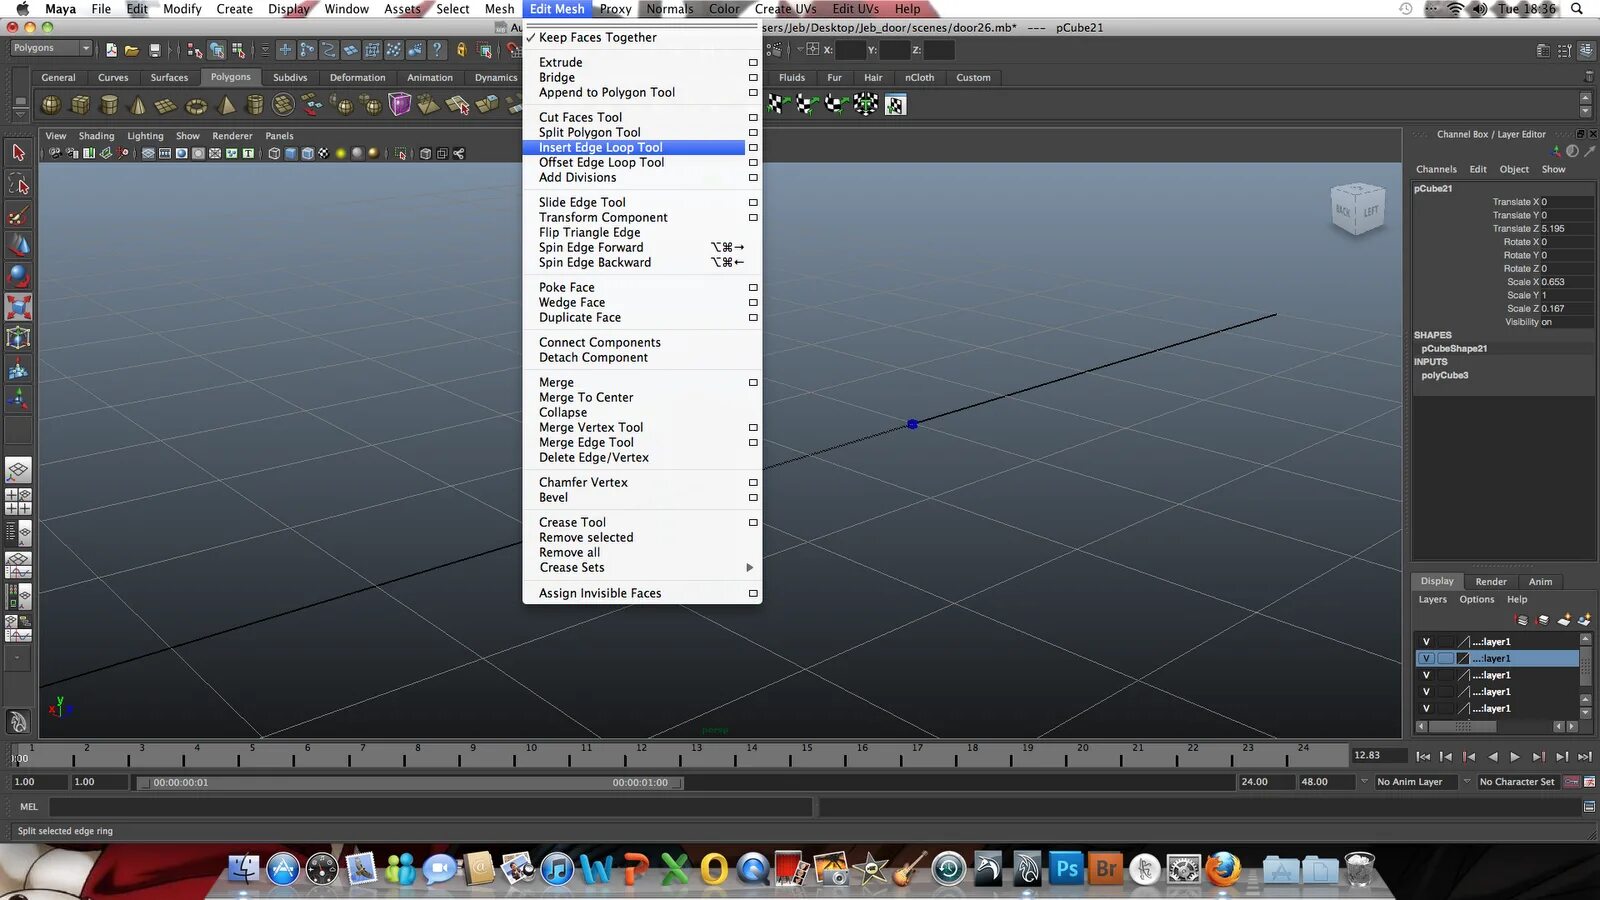Viewport: 1600px width, 900px height.
Task: Open the Channels menu in Channel Box
Action: point(1436,169)
